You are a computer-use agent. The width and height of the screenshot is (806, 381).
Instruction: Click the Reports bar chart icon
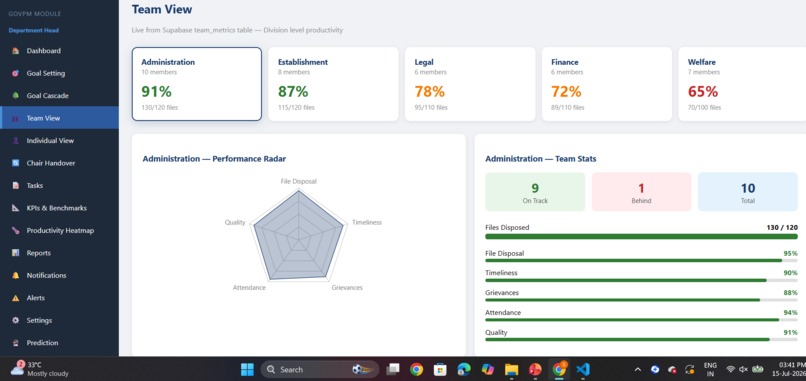(x=15, y=253)
